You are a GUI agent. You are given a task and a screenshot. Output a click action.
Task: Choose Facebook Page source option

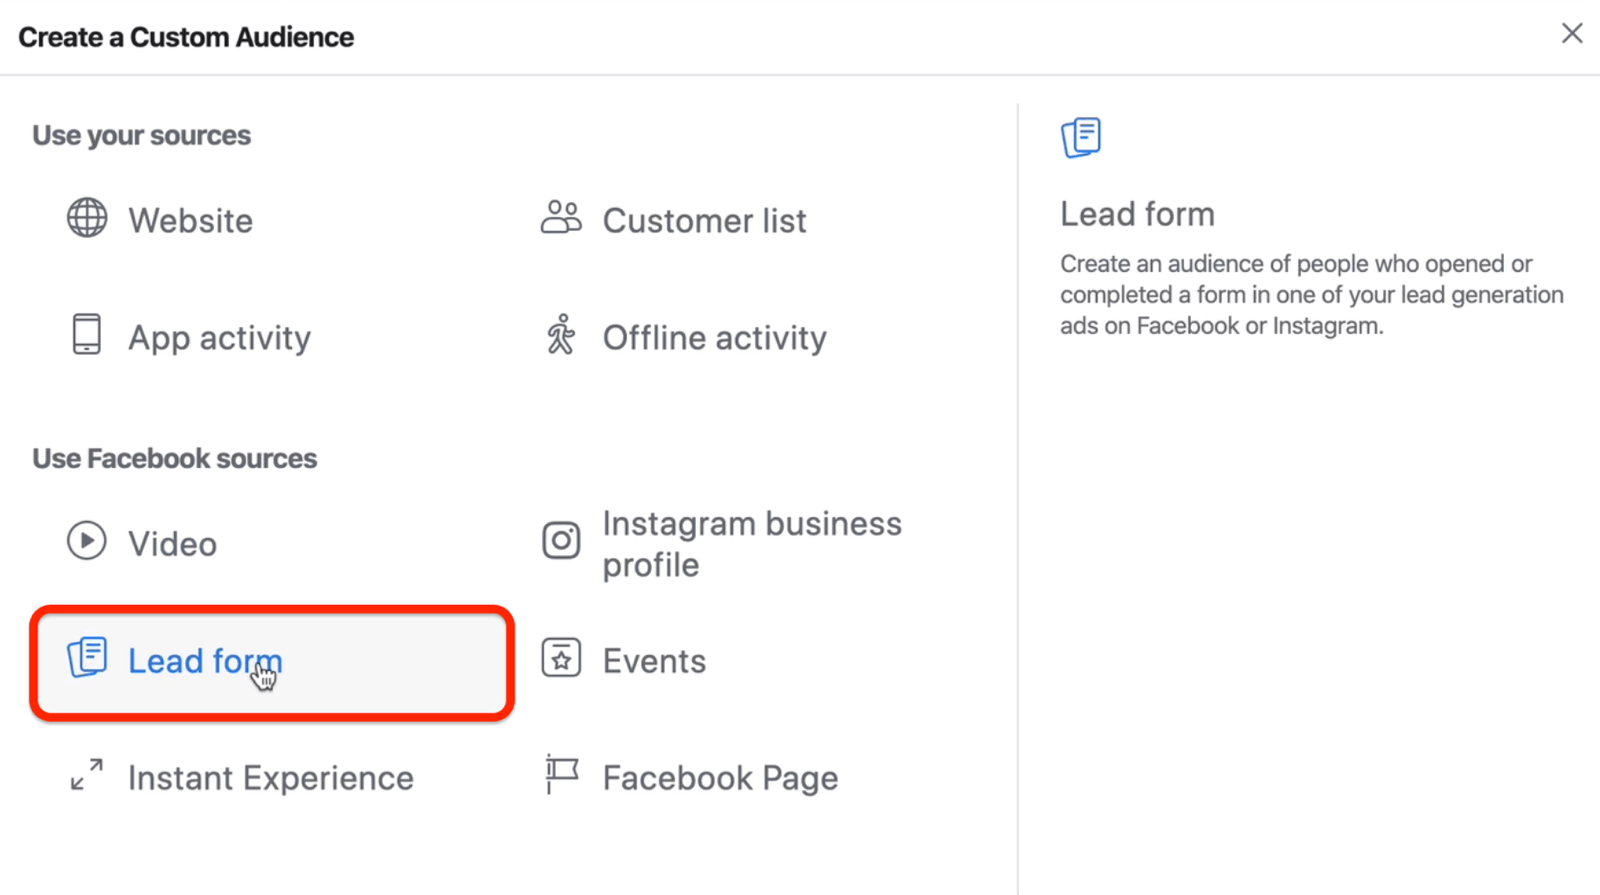click(x=720, y=778)
